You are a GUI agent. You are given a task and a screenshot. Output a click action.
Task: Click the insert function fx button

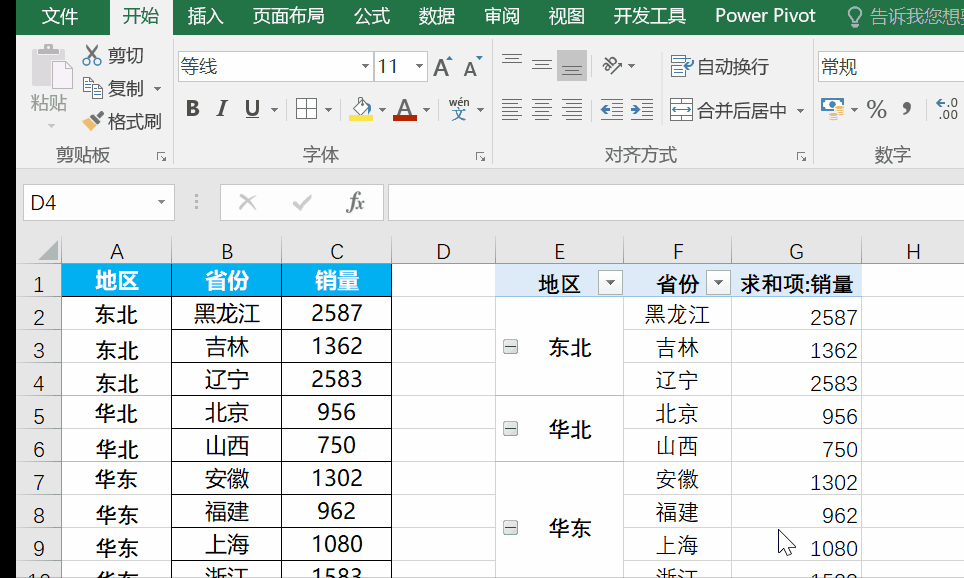[355, 202]
